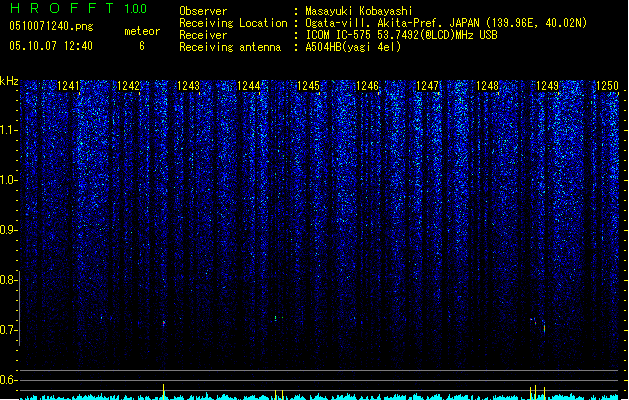Click the 1246 time marker
The height and width of the screenshot is (400, 629).
[368, 86]
